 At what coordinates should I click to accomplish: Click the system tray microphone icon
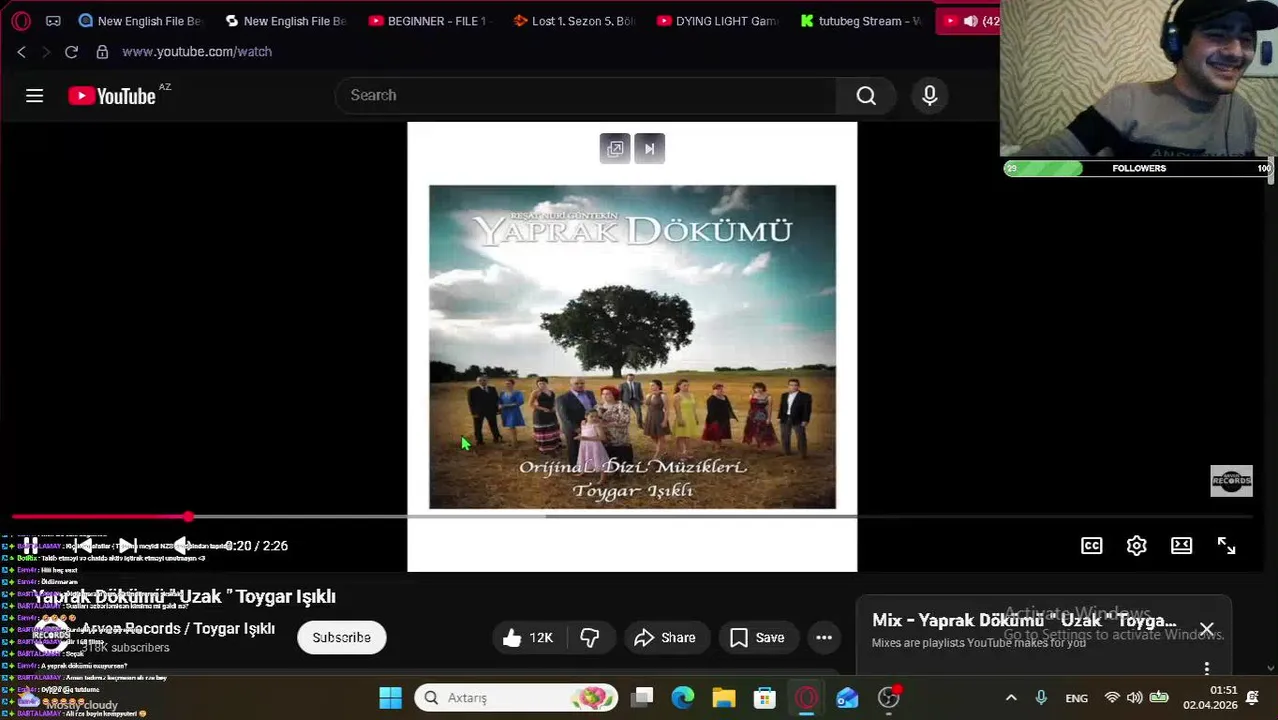point(1041,698)
